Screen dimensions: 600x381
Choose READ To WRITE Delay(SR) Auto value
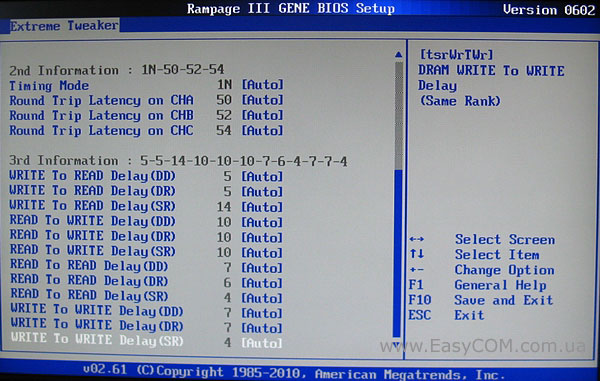pos(262,252)
